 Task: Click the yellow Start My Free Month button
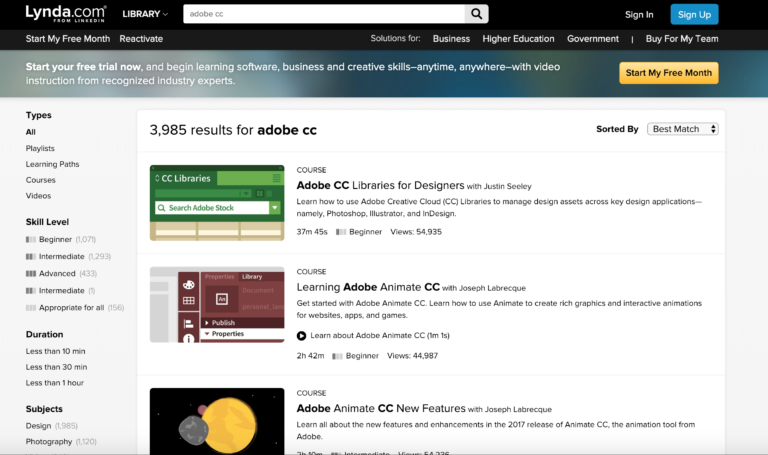(669, 73)
